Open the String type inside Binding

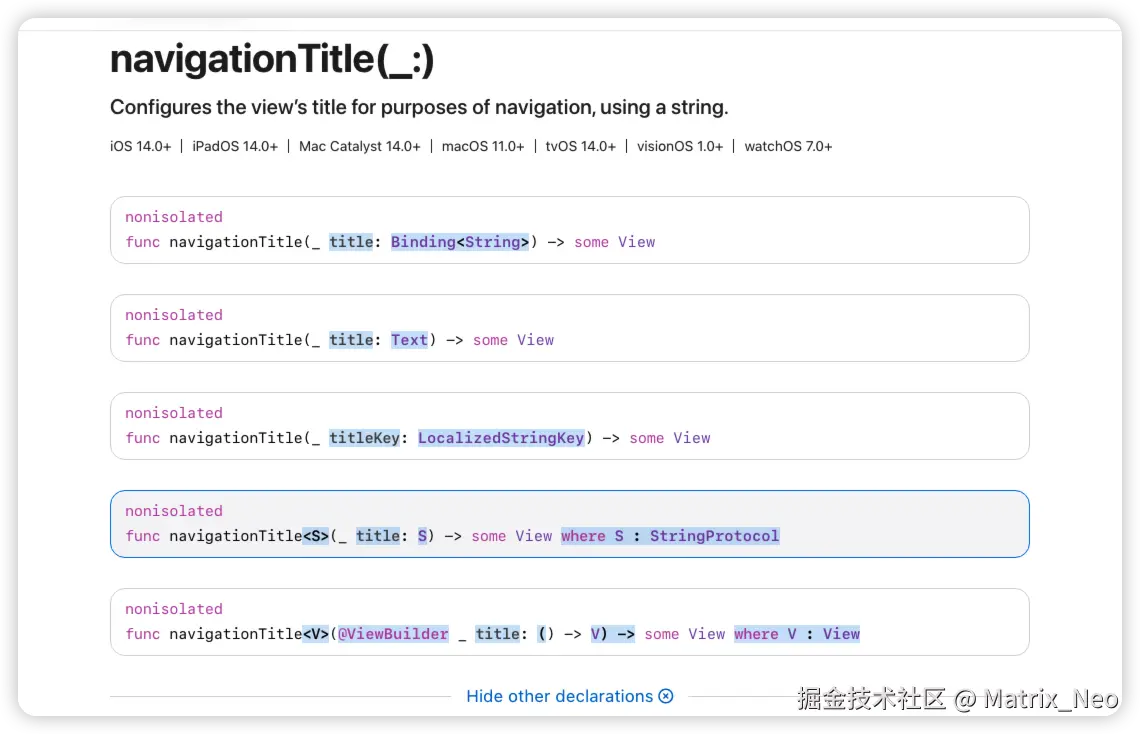click(x=492, y=242)
